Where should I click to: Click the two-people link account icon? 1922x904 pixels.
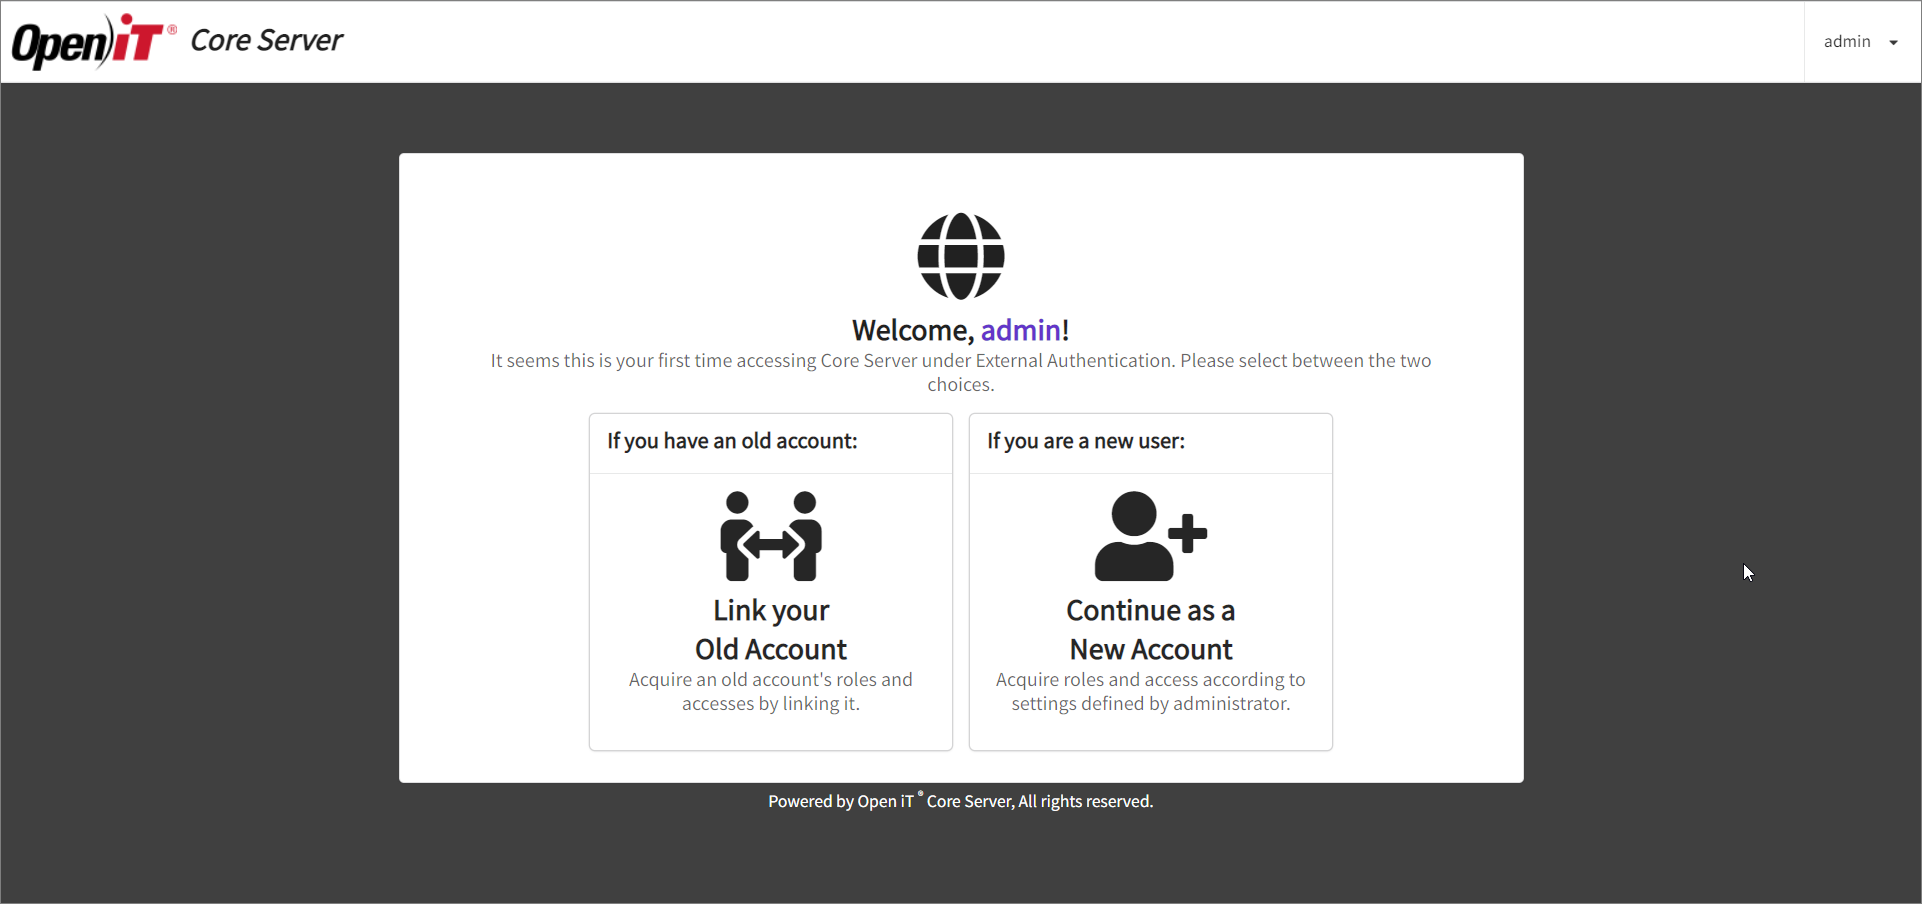(771, 536)
